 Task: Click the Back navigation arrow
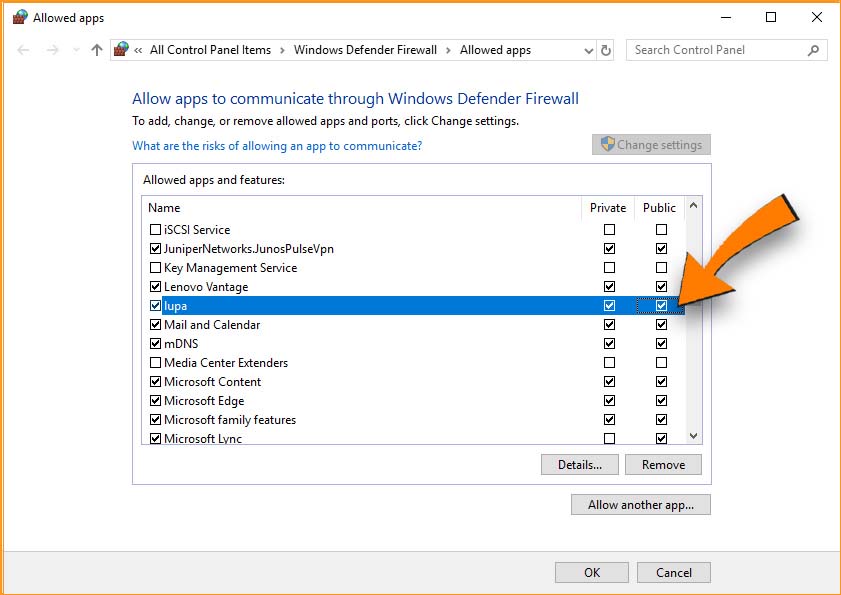pos(24,50)
